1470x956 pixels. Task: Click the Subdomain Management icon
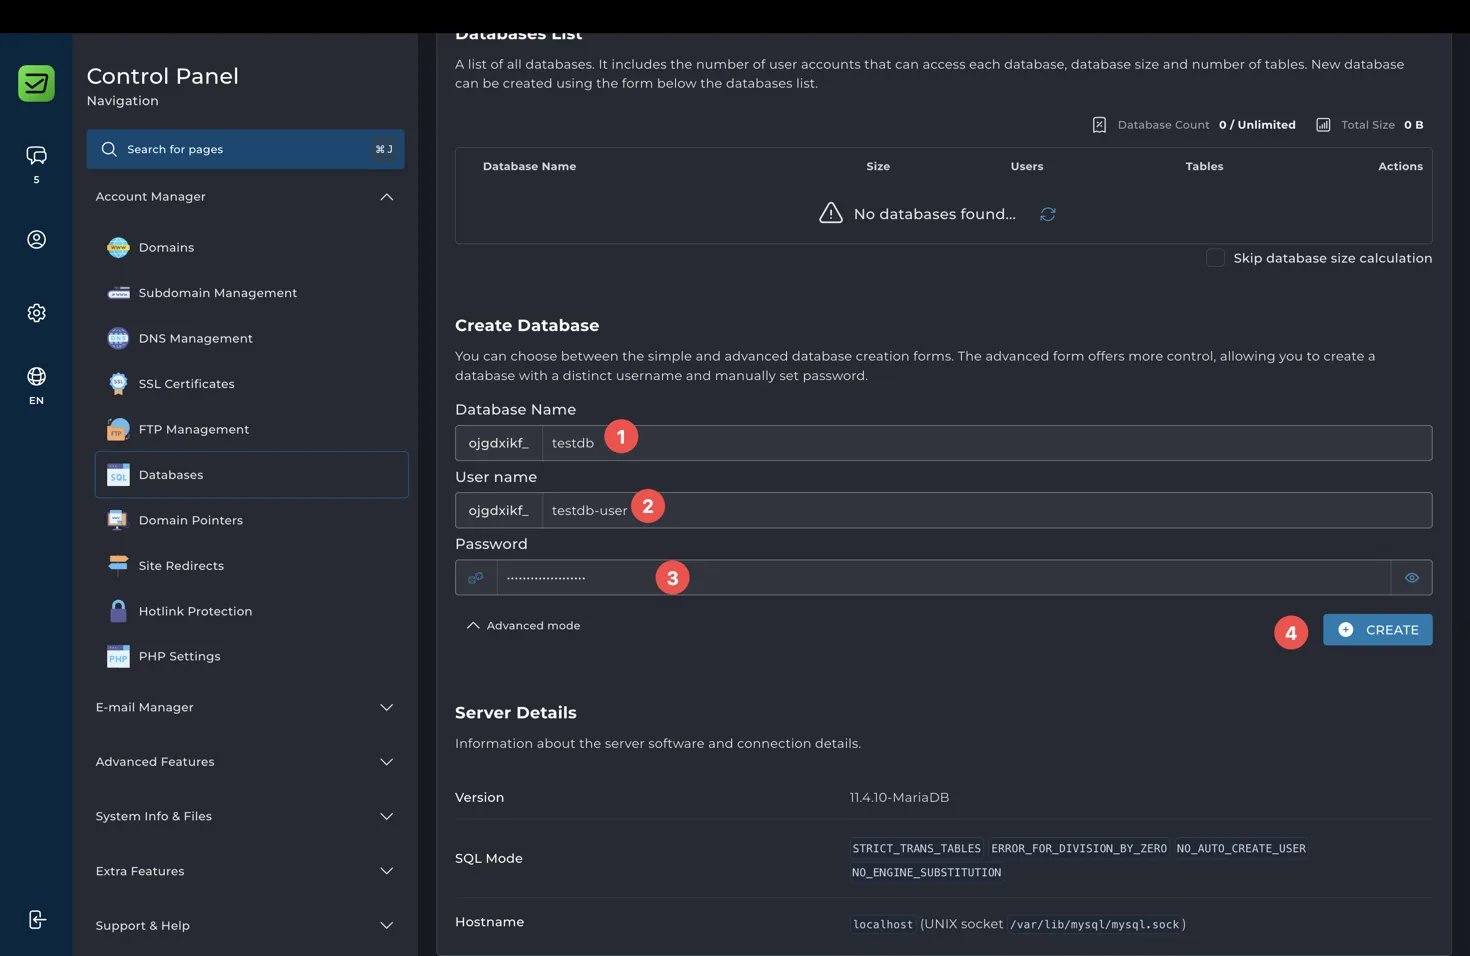118,293
